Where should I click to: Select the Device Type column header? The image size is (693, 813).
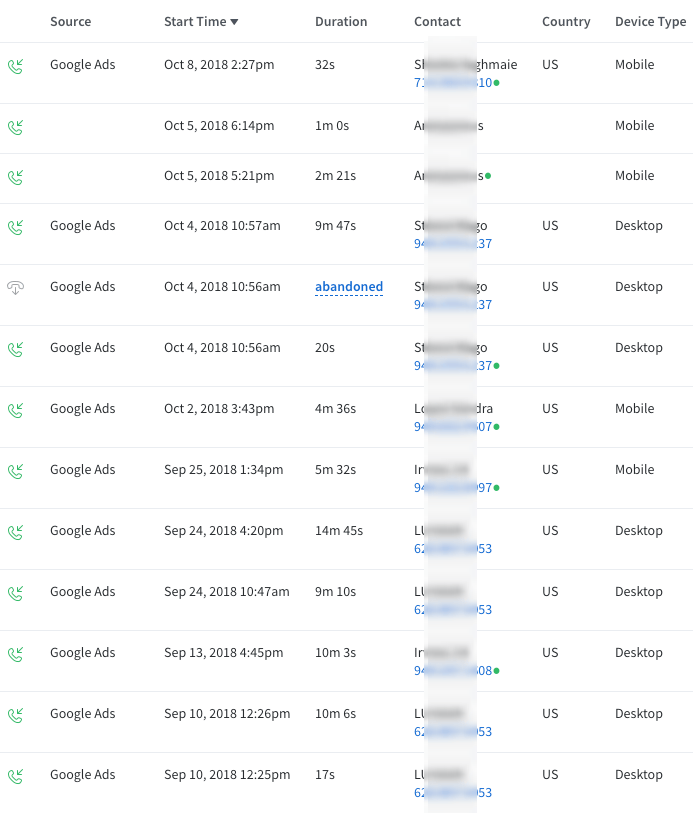coord(650,22)
